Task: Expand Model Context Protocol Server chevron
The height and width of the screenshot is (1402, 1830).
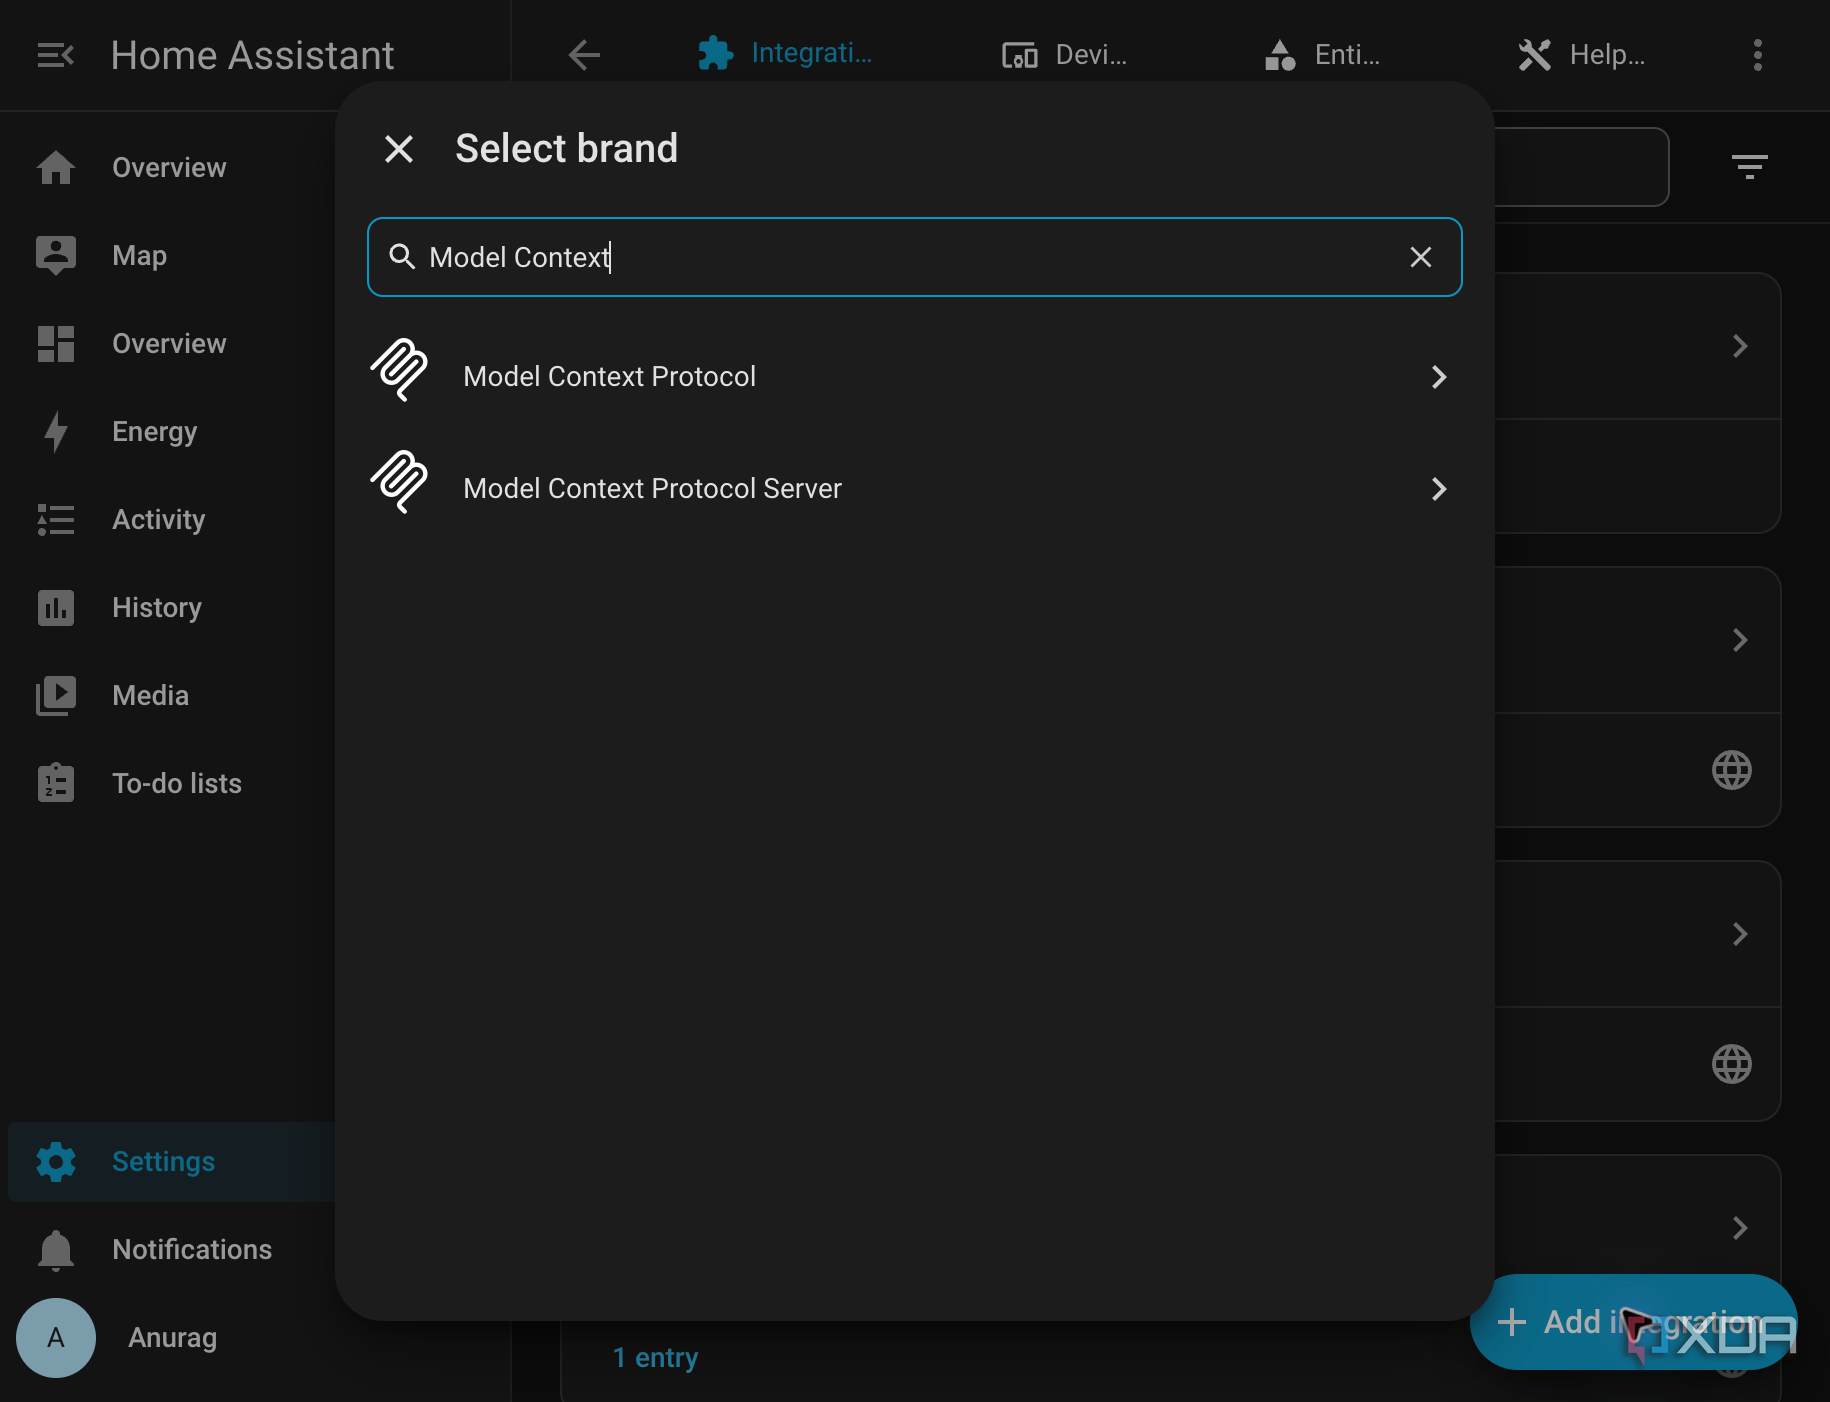Action: pyautogui.click(x=1438, y=489)
